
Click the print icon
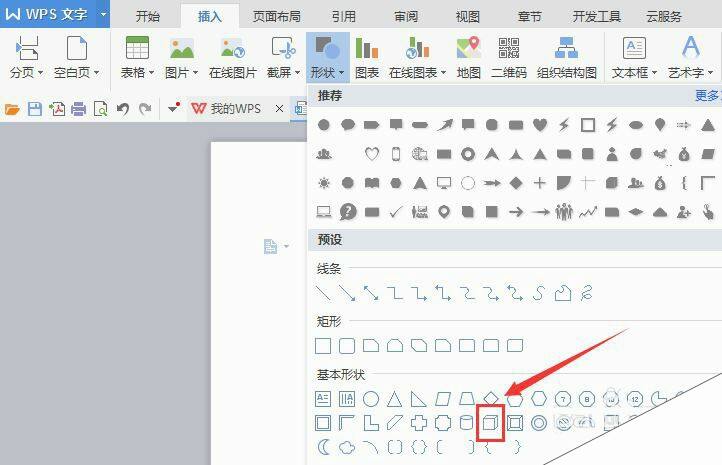[79, 109]
